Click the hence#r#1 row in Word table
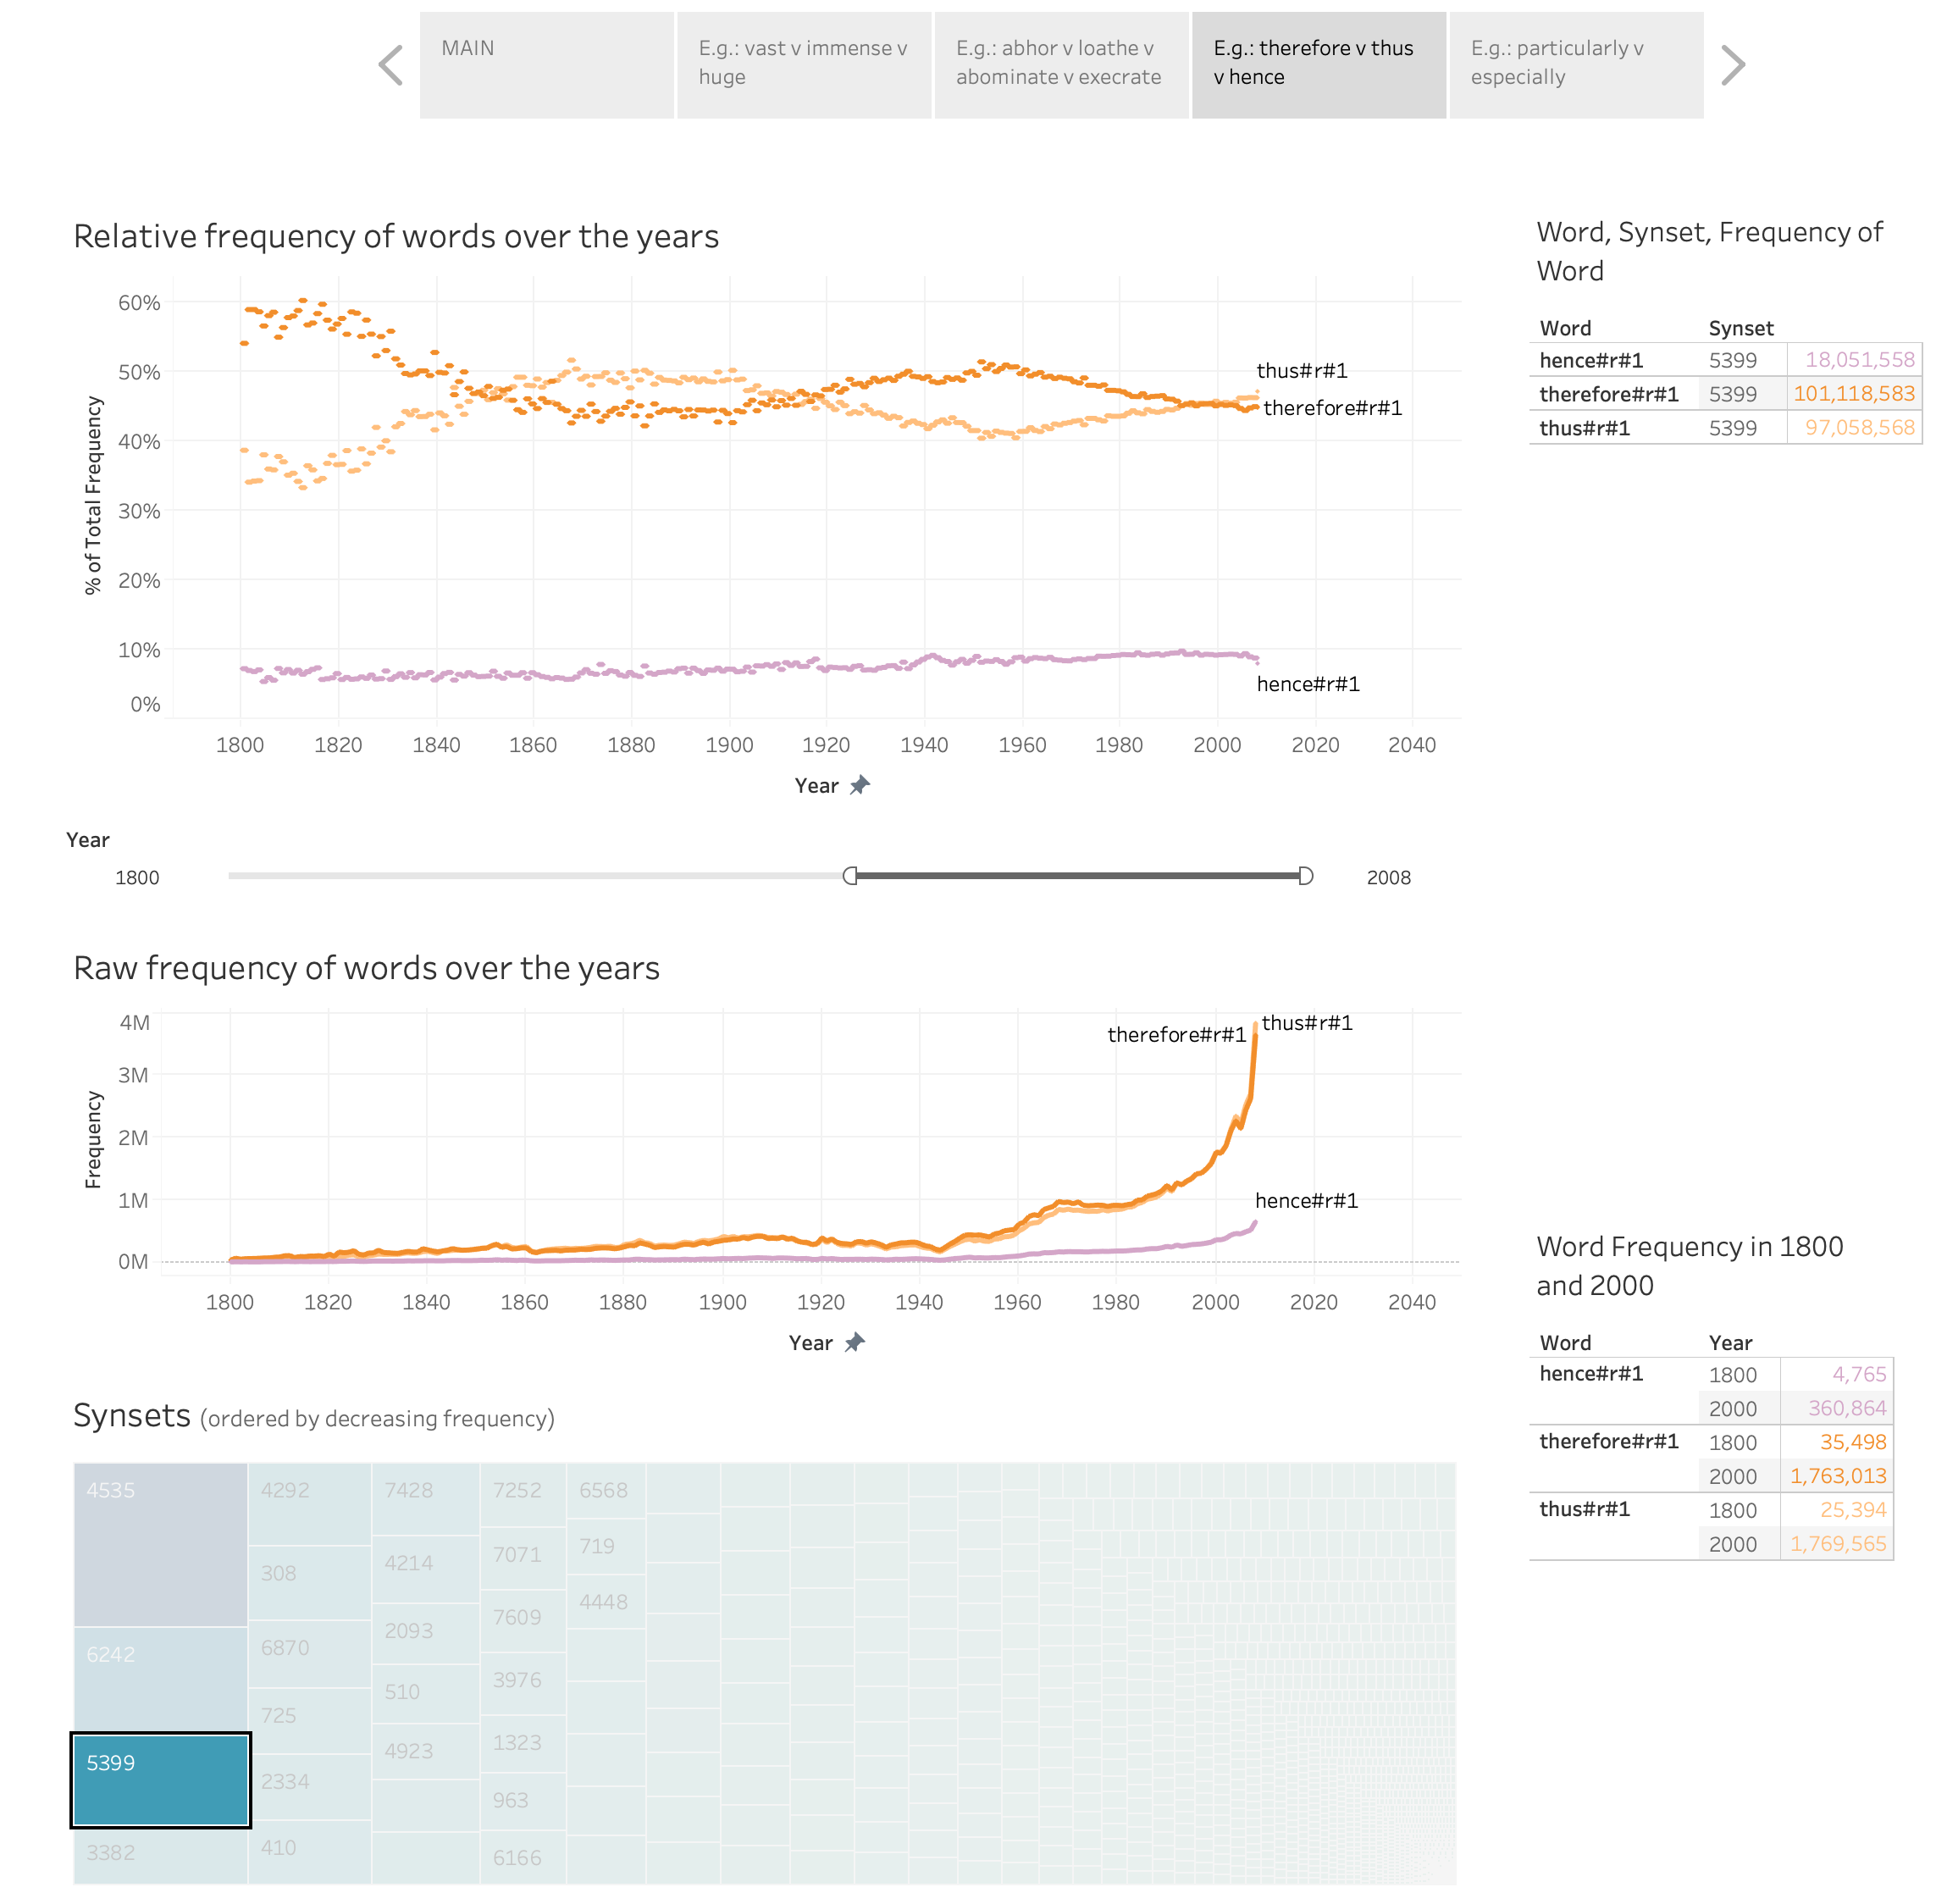 pos(1725,360)
